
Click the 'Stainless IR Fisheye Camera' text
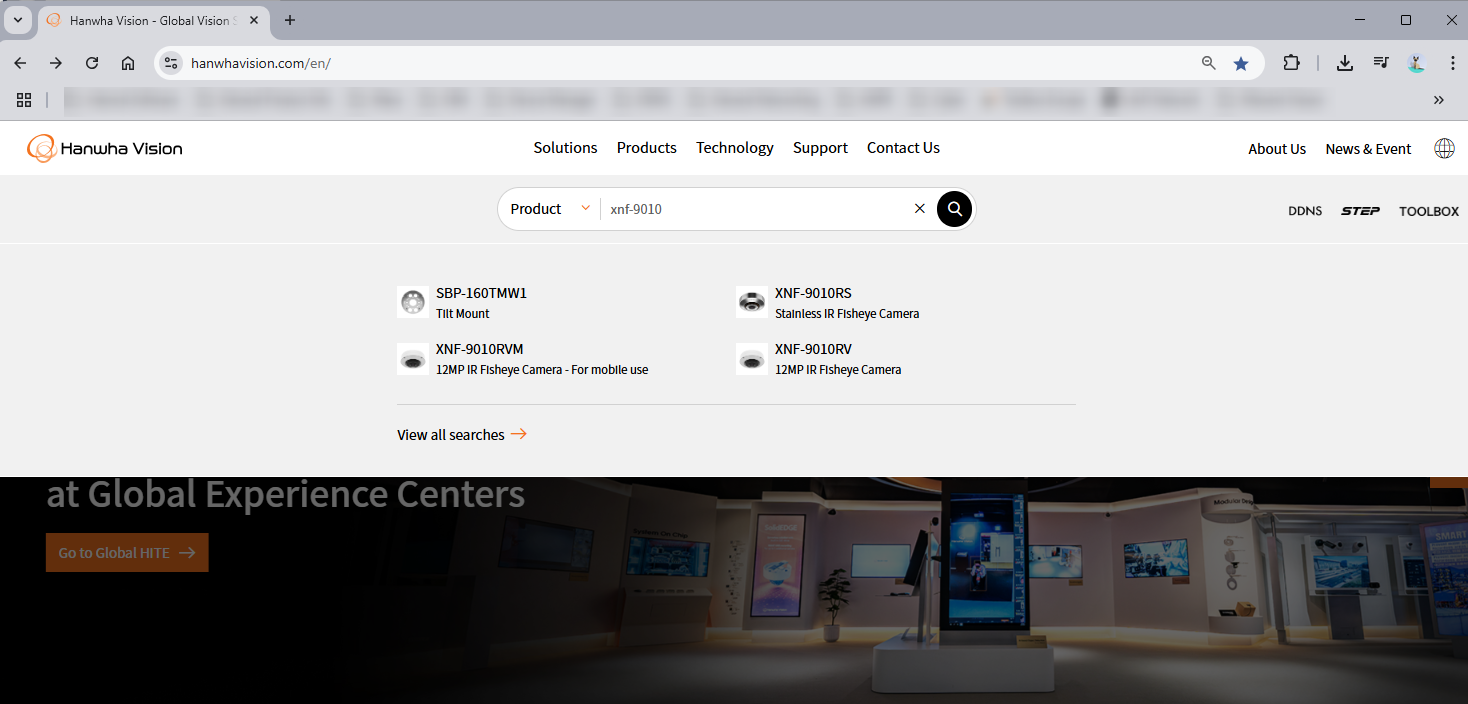tap(847, 314)
